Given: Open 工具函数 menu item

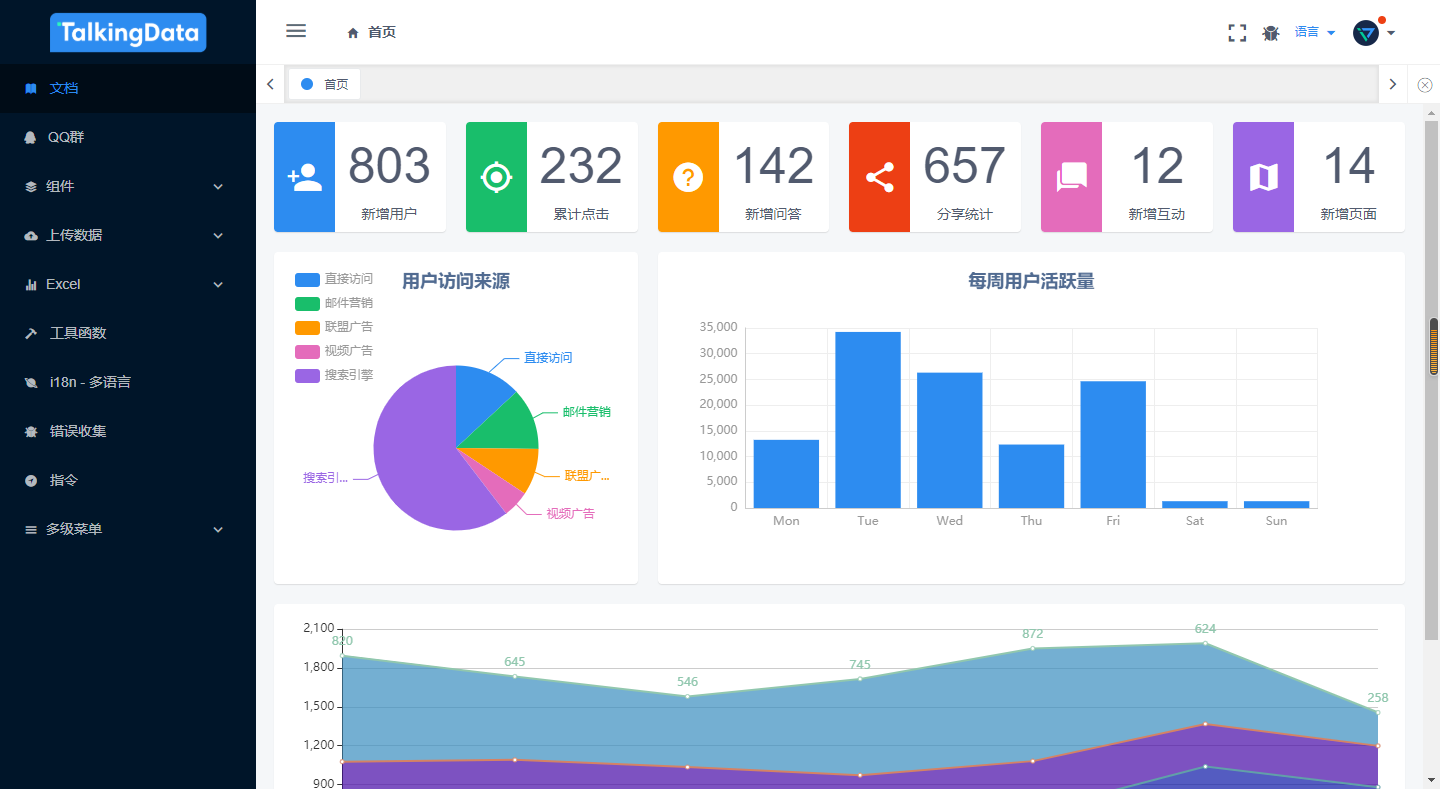Looking at the screenshot, I should (x=128, y=333).
